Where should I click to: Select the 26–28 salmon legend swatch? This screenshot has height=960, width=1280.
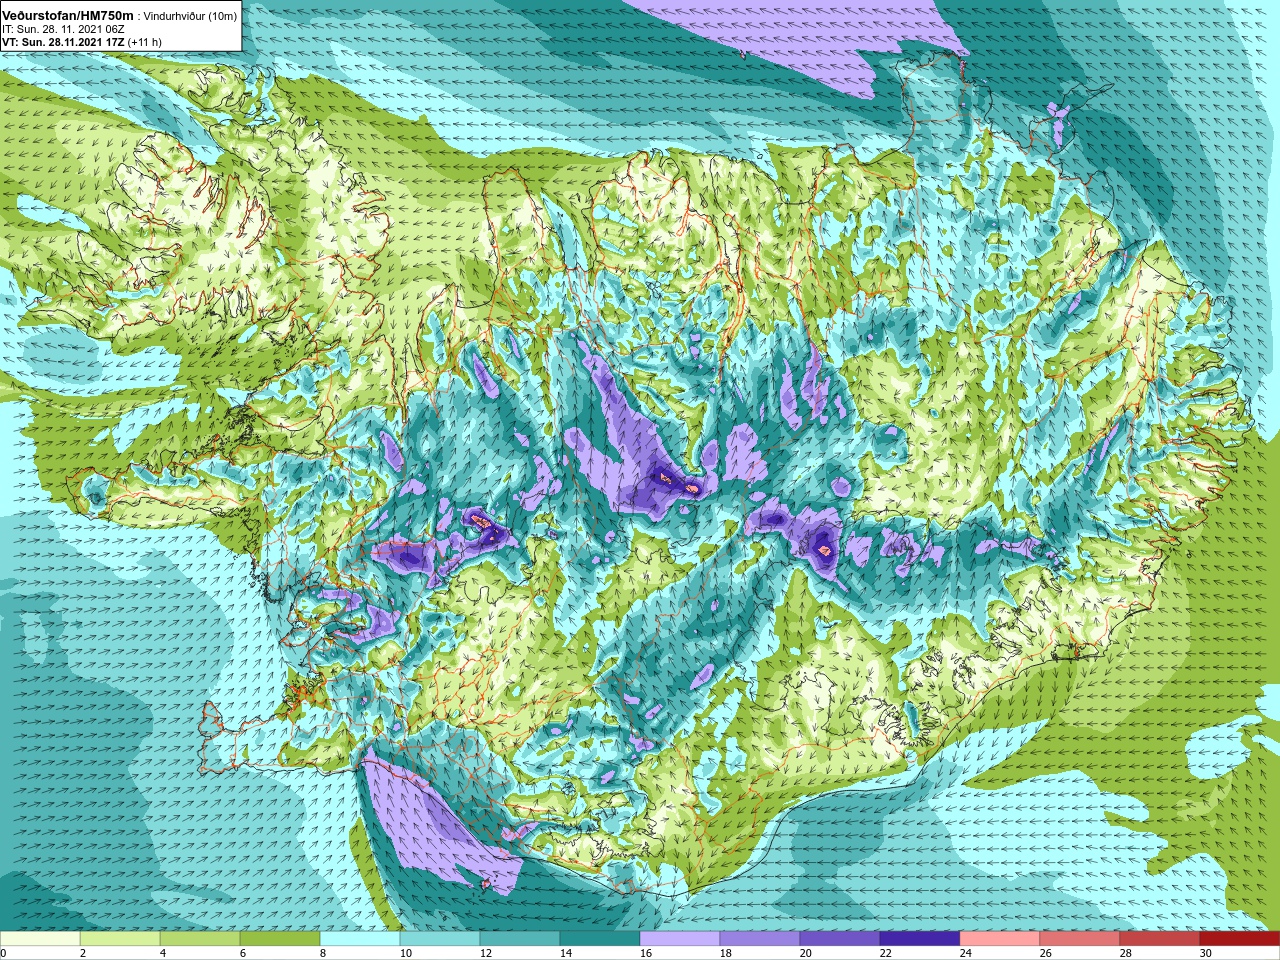click(1080, 939)
